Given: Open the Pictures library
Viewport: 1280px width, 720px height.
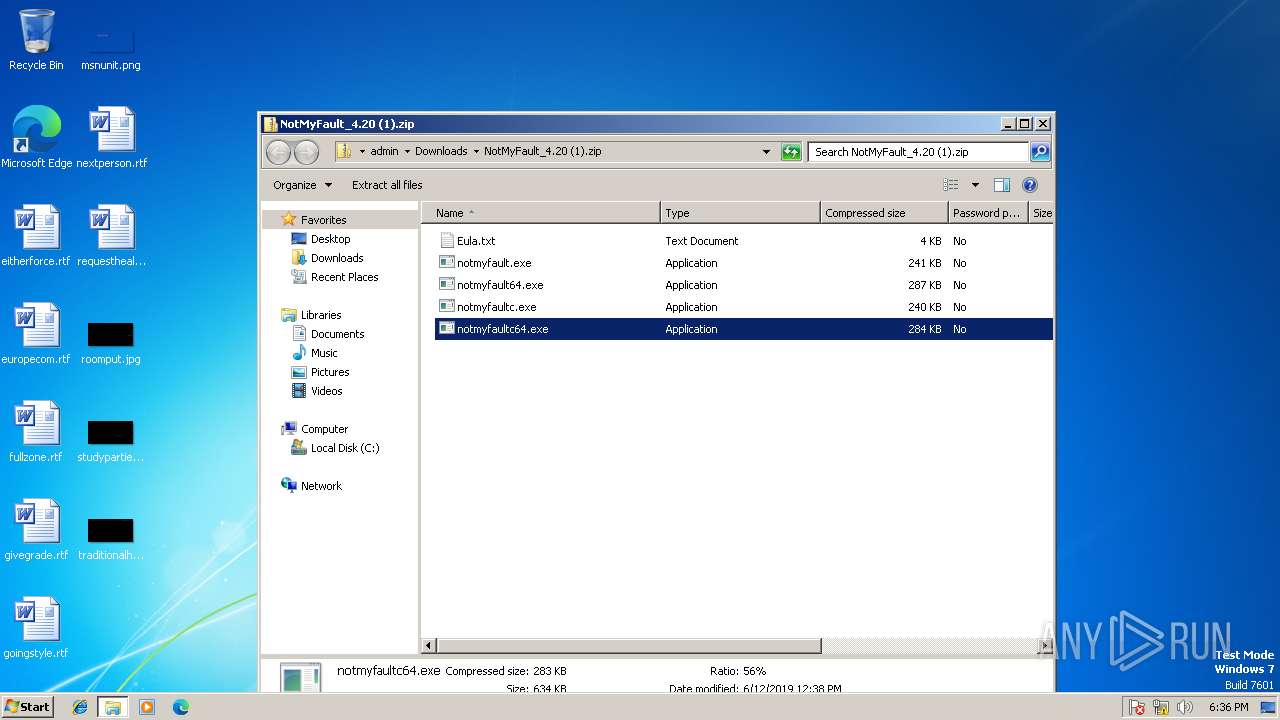Looking at the screenshot, I should coord(330,372).
